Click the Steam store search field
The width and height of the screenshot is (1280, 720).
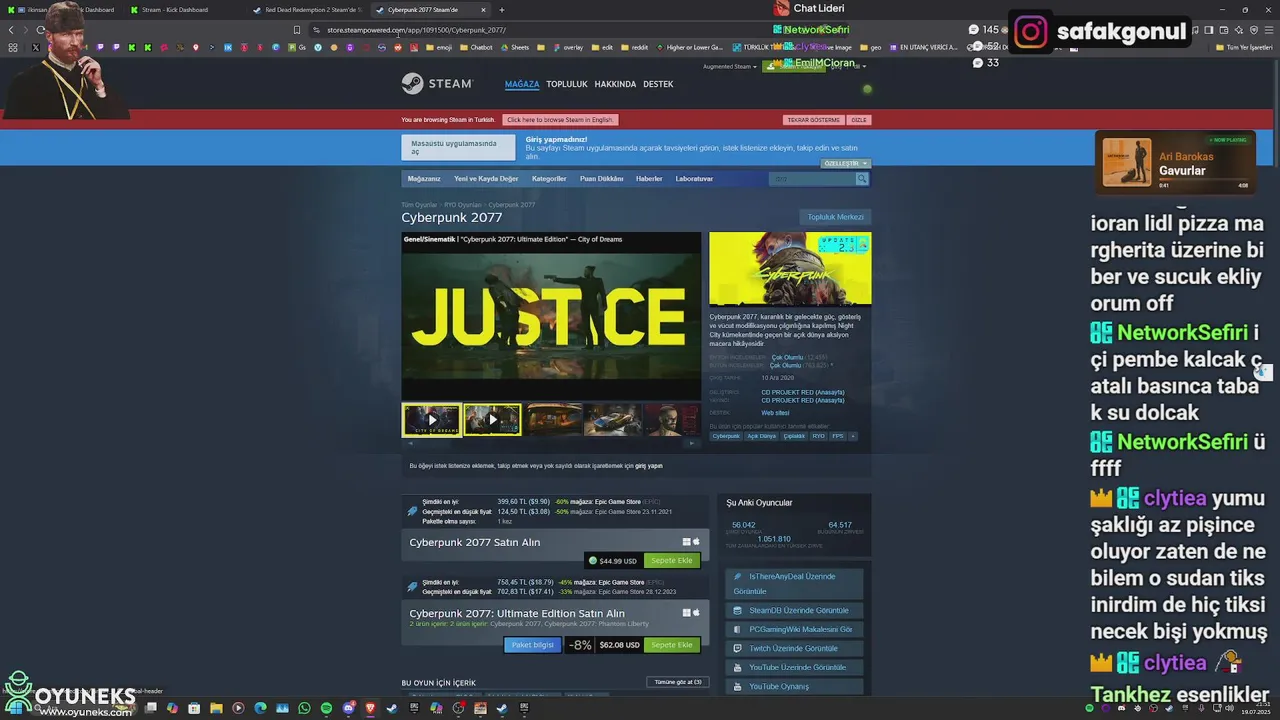coord(811,179)
